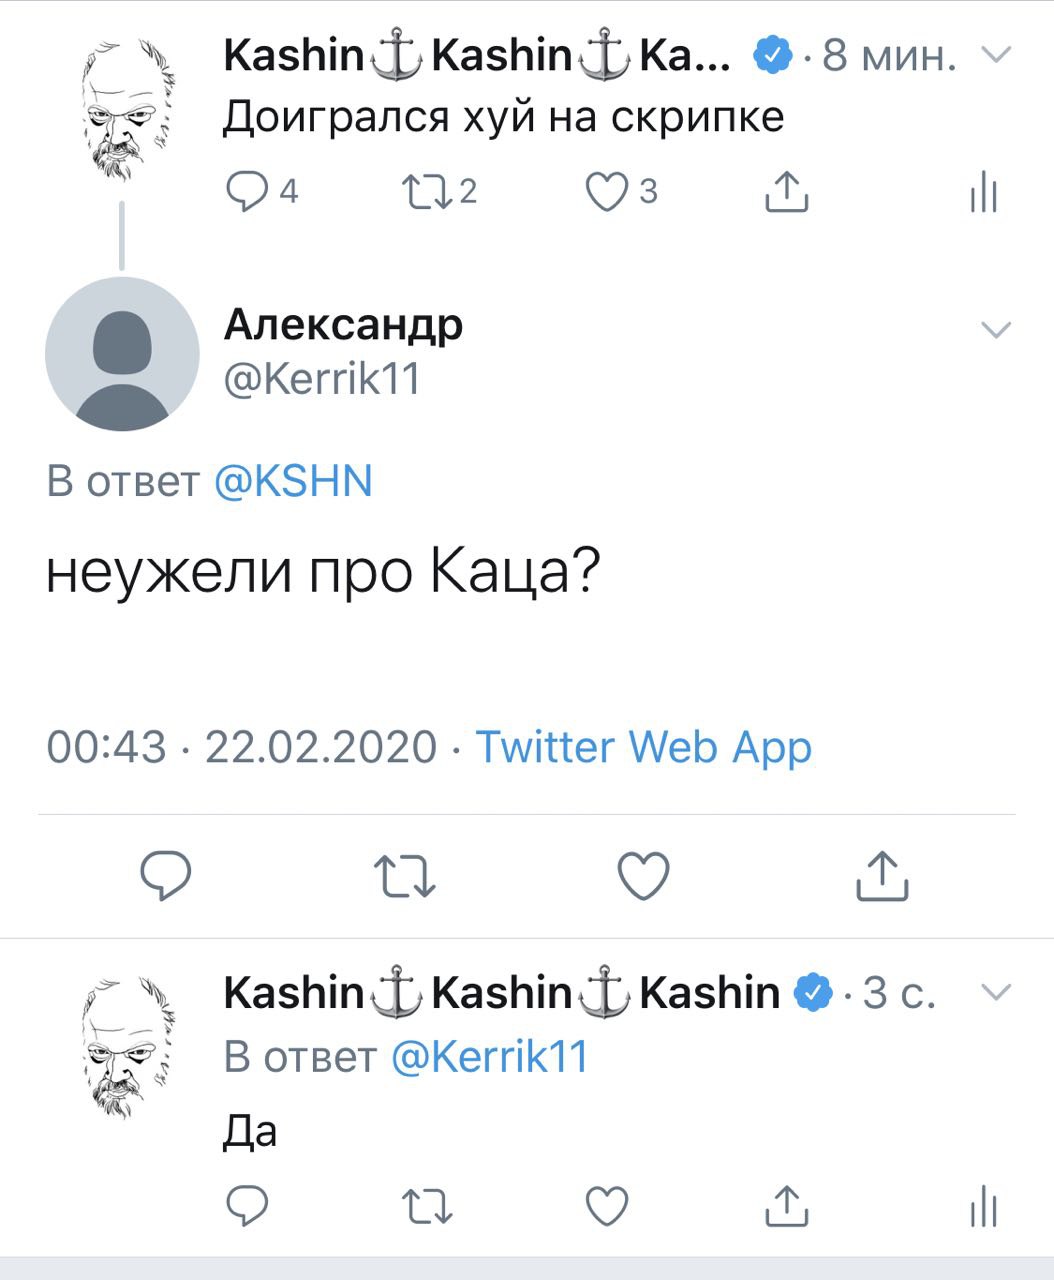Screen dimensions: 1054x1280
Task: Expand options menu for Александр's tweet
Action: click(x=996, y=329)
